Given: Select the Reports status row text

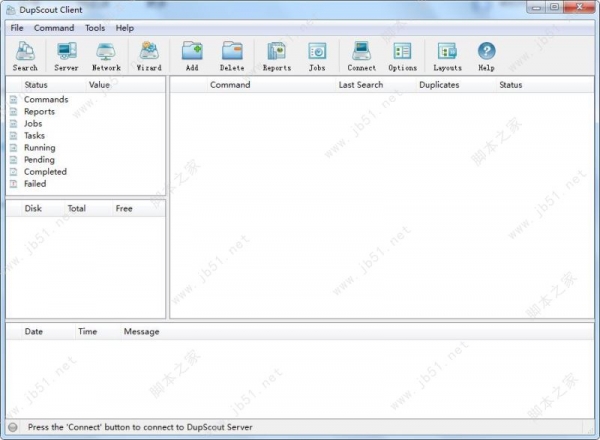Looking at the screenshot, I should (39, 112).
